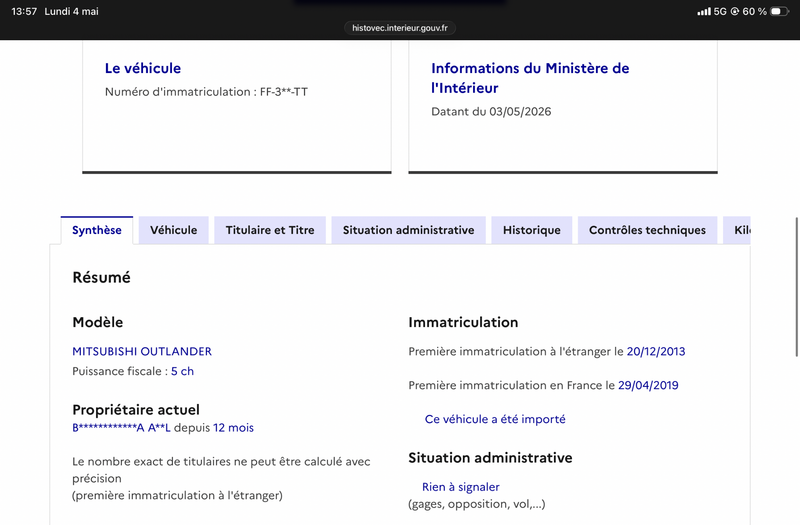Click the 'Immatriculation' heading
800x525 pixels.
coord(463,322)
